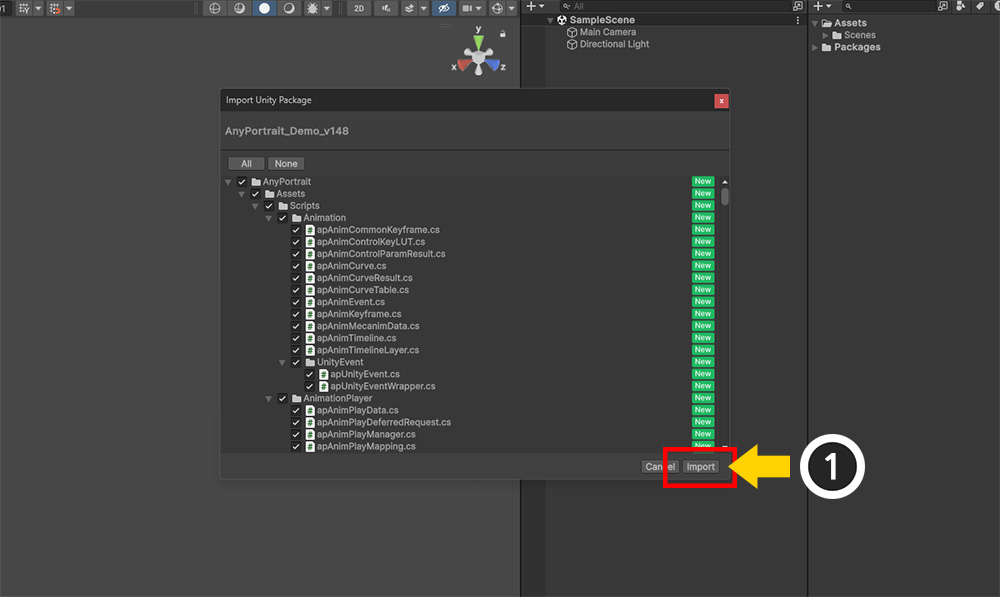Click Hierarchy search field
1000x597 pixels.
(x=673, y=6)
